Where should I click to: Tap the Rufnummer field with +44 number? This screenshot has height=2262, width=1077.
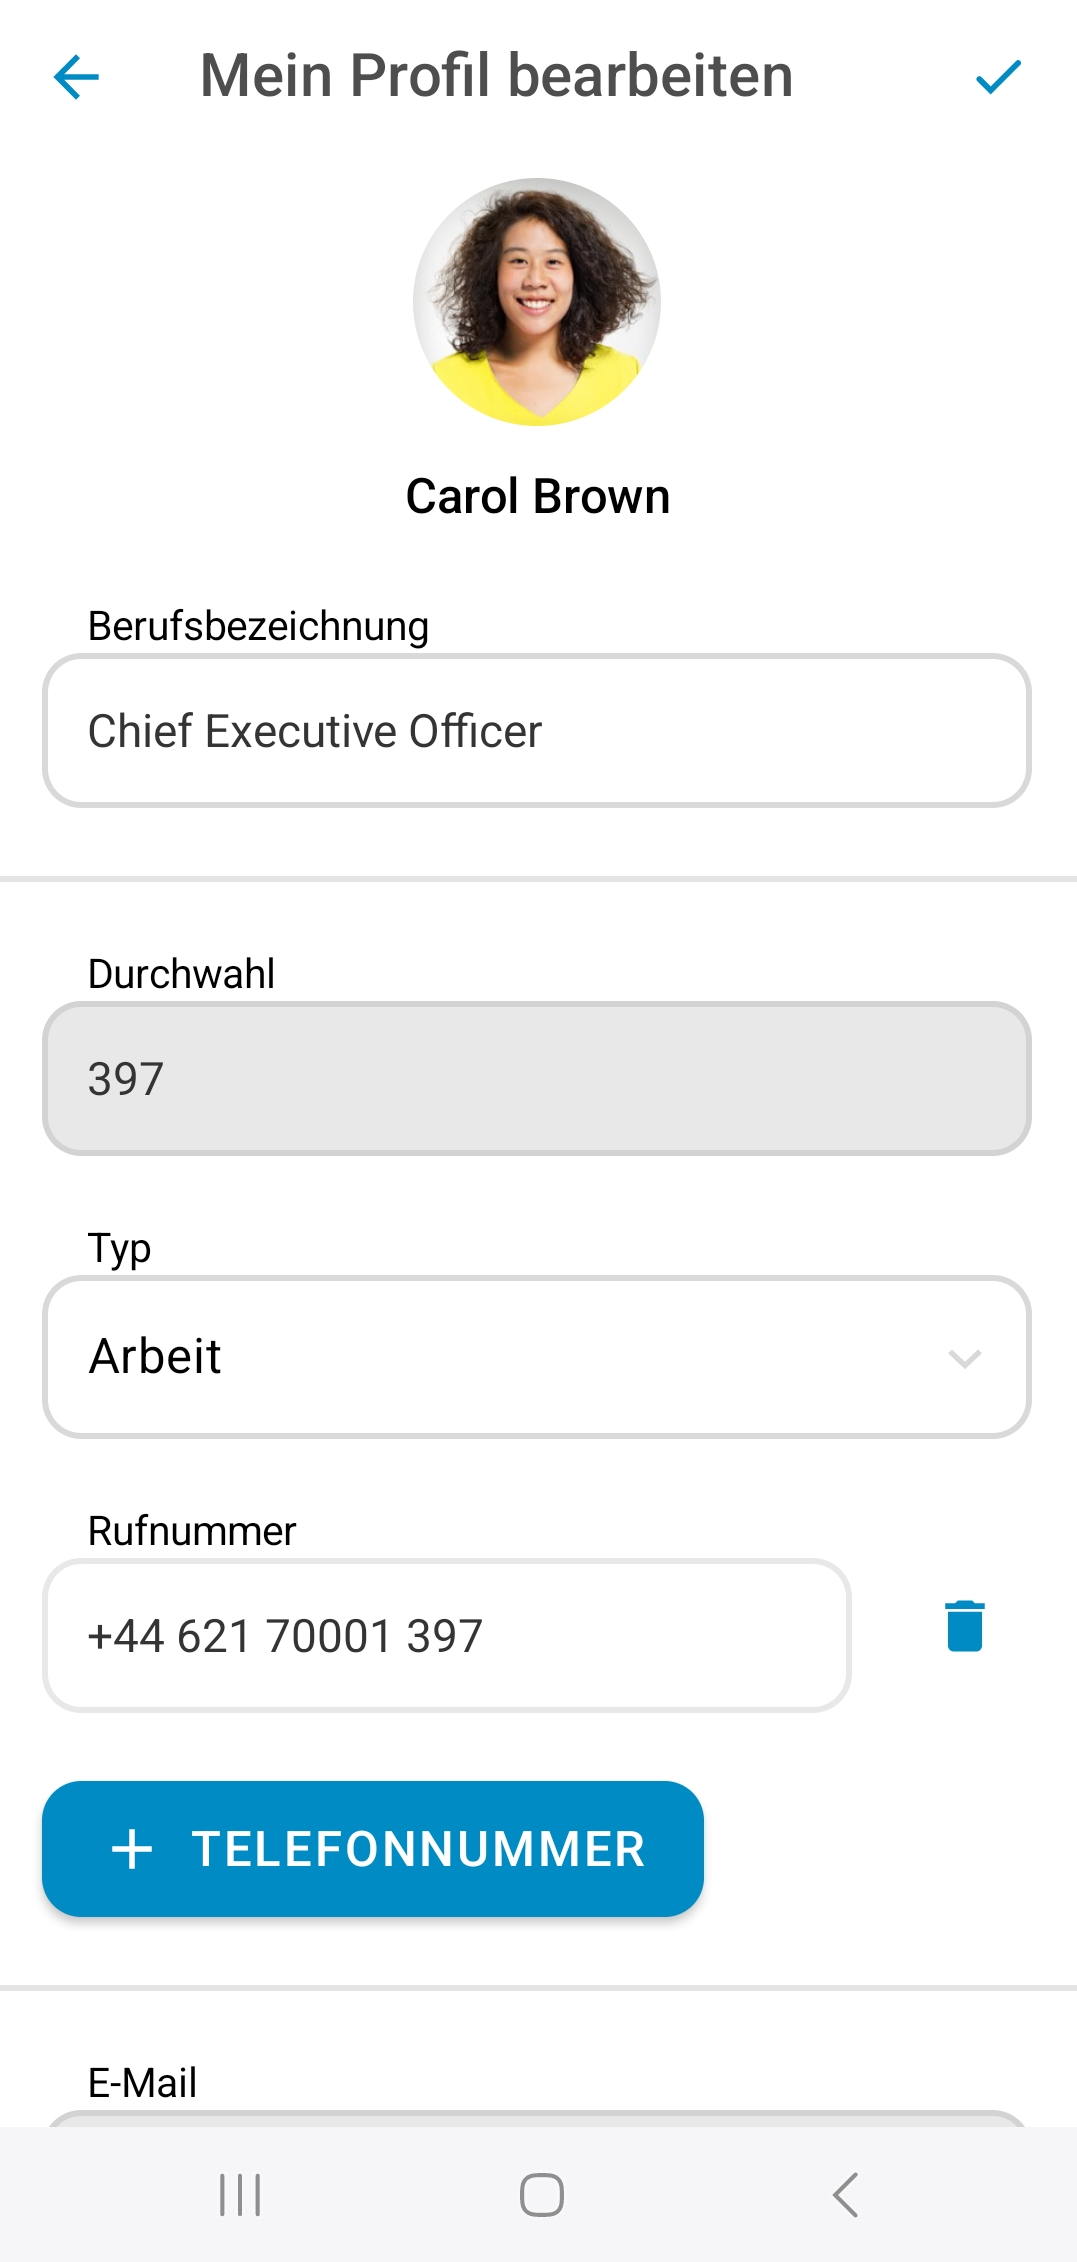(447, 1636)
